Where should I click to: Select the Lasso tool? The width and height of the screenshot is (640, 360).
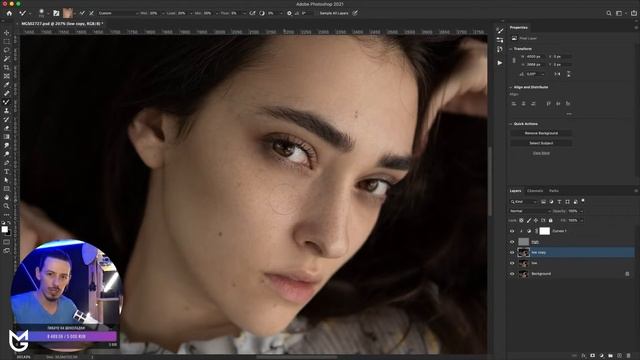click(x=7, y=50)
